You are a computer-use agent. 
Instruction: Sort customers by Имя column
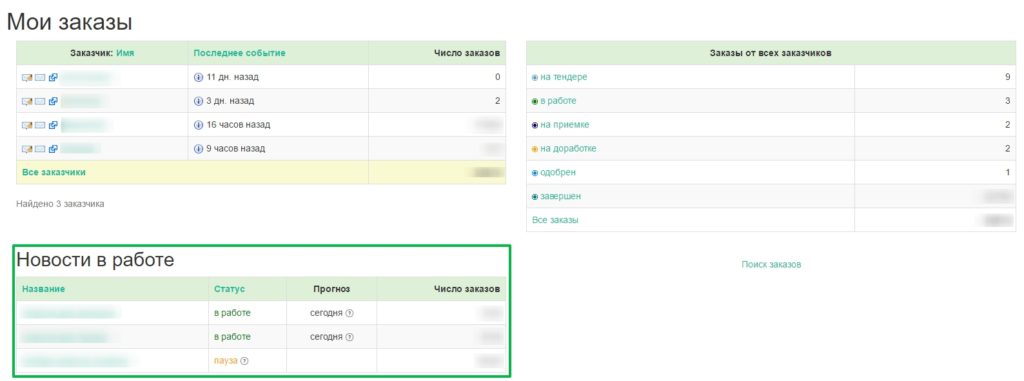pos(125,53)
